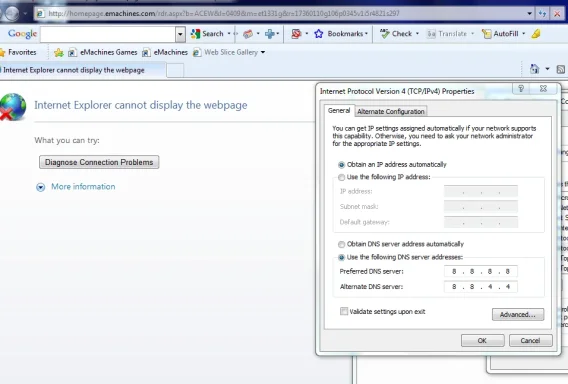Open the Favorites button
Viewport: 568px width, 384px height.
[18, 53]
